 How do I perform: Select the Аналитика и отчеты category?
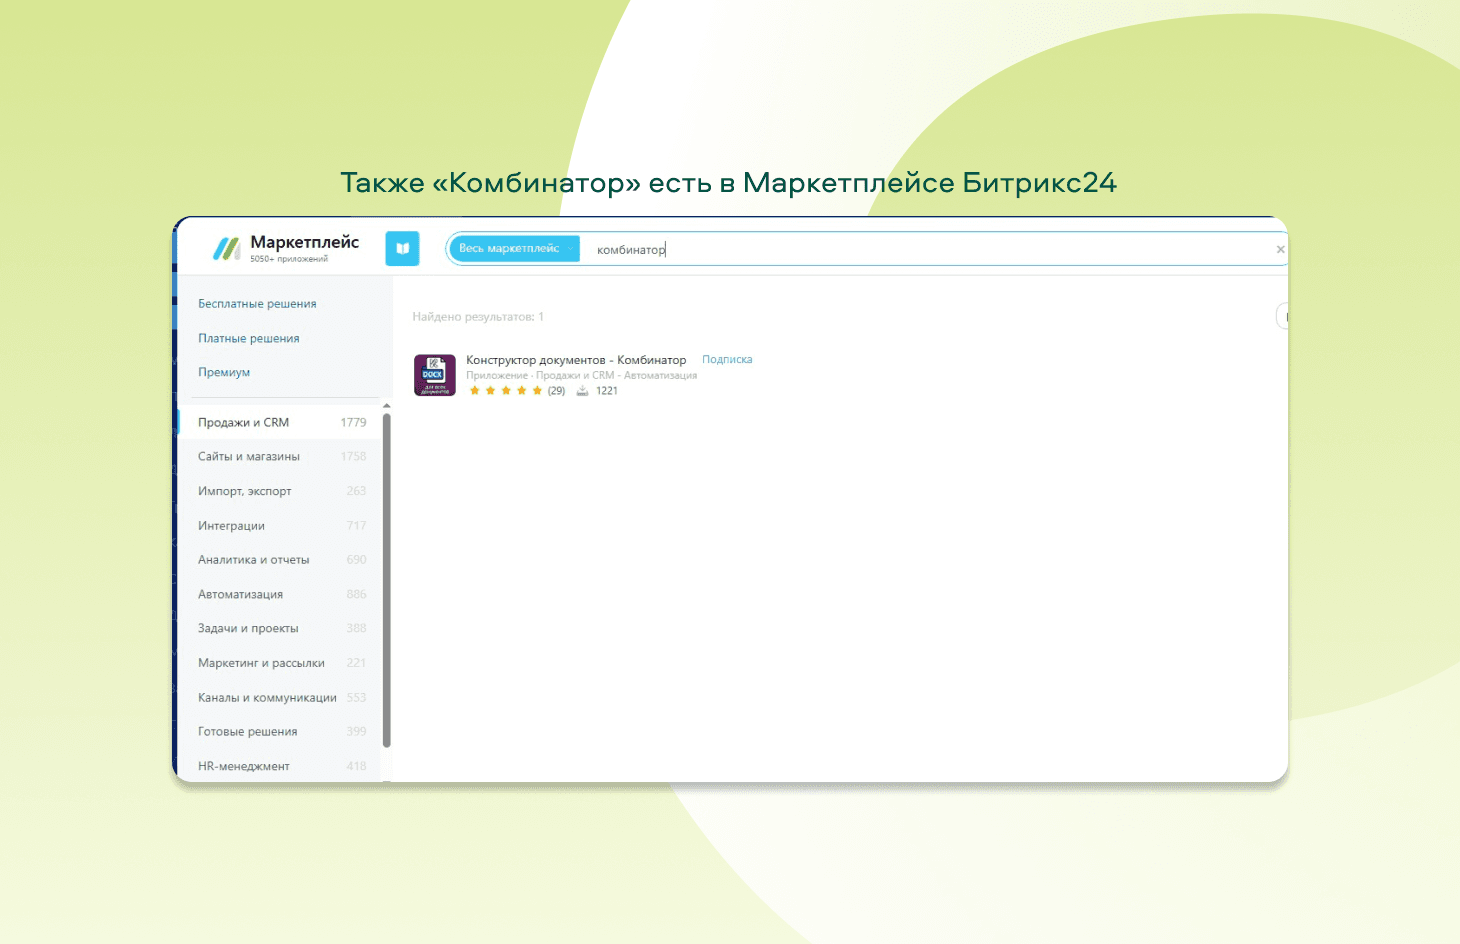[280, 560]
